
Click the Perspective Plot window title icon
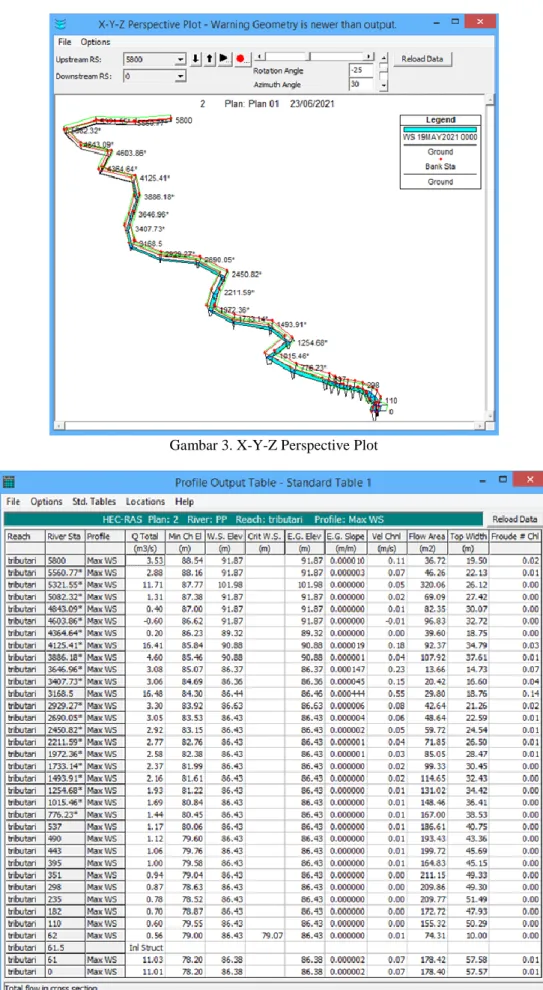(61, 25)
